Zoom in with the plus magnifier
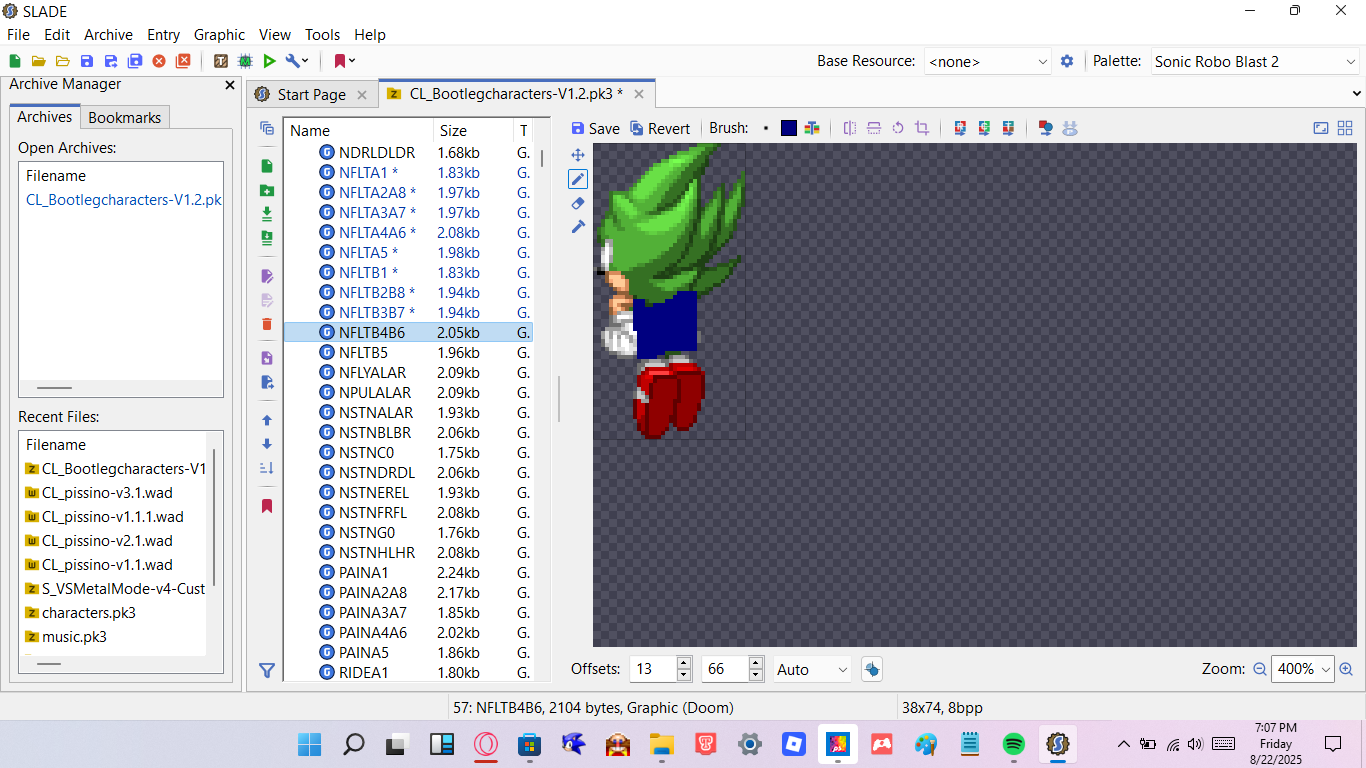The width and height of the screenshot is (1366, 768). point(1346,669)
